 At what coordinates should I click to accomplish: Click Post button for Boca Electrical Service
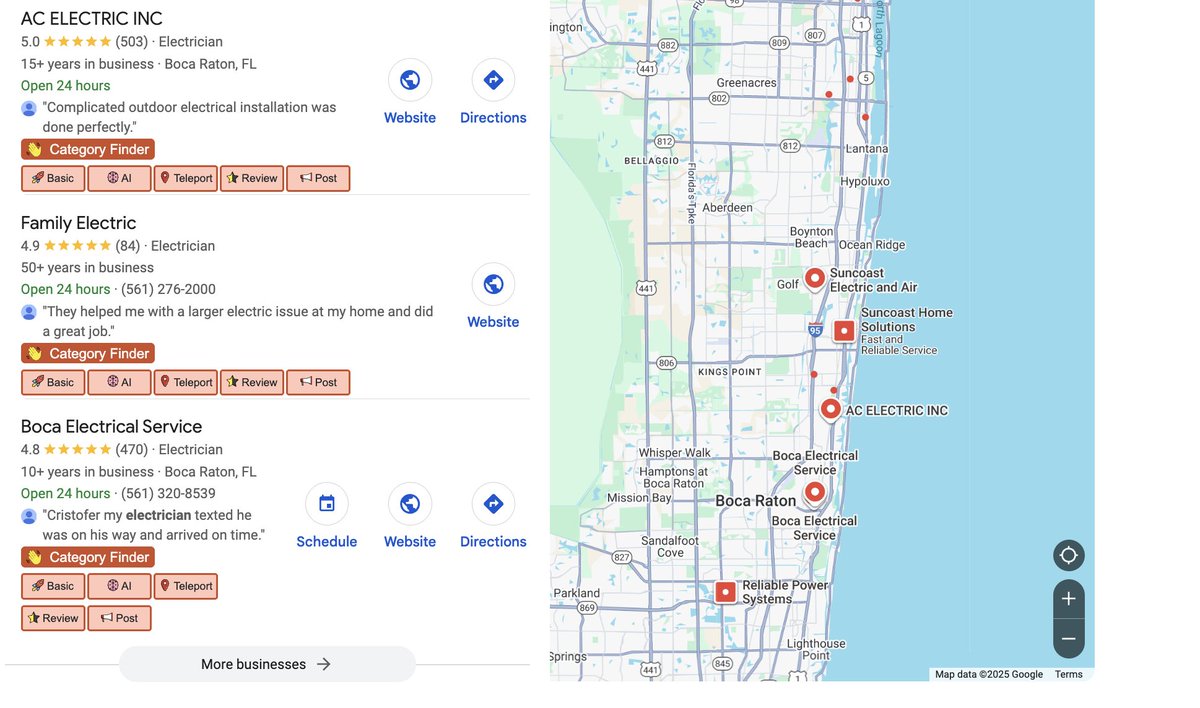tap(119, 618)
